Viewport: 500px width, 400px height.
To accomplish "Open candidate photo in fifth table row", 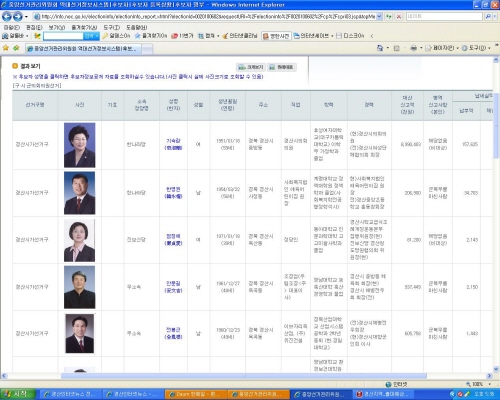I will click(x=79, y=333).
